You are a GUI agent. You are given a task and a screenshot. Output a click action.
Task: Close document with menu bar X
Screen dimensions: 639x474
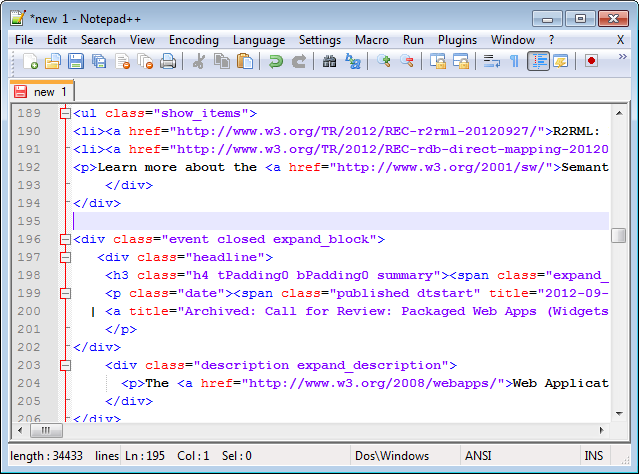tap(620, 40)
